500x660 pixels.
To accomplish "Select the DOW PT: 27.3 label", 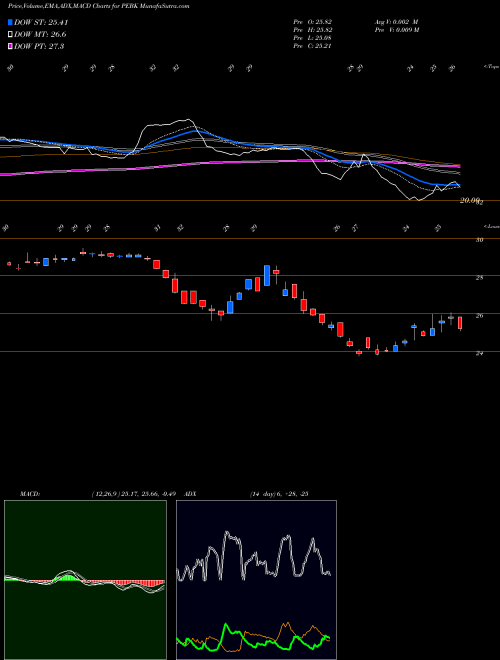I will [39, 46].
